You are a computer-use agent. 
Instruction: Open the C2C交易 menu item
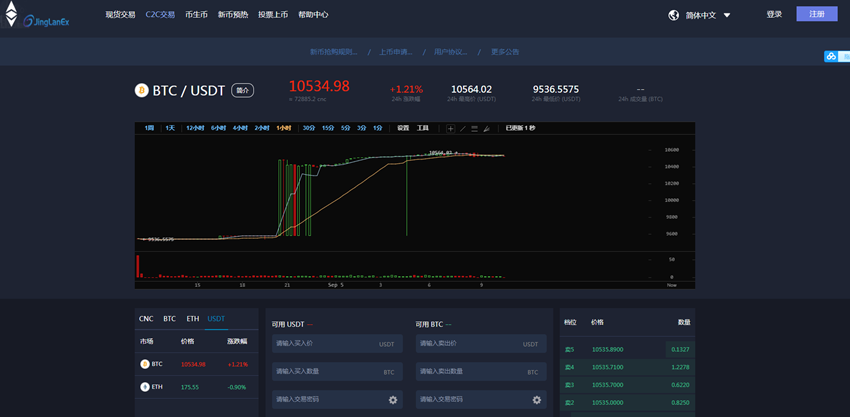coord(160,15)
